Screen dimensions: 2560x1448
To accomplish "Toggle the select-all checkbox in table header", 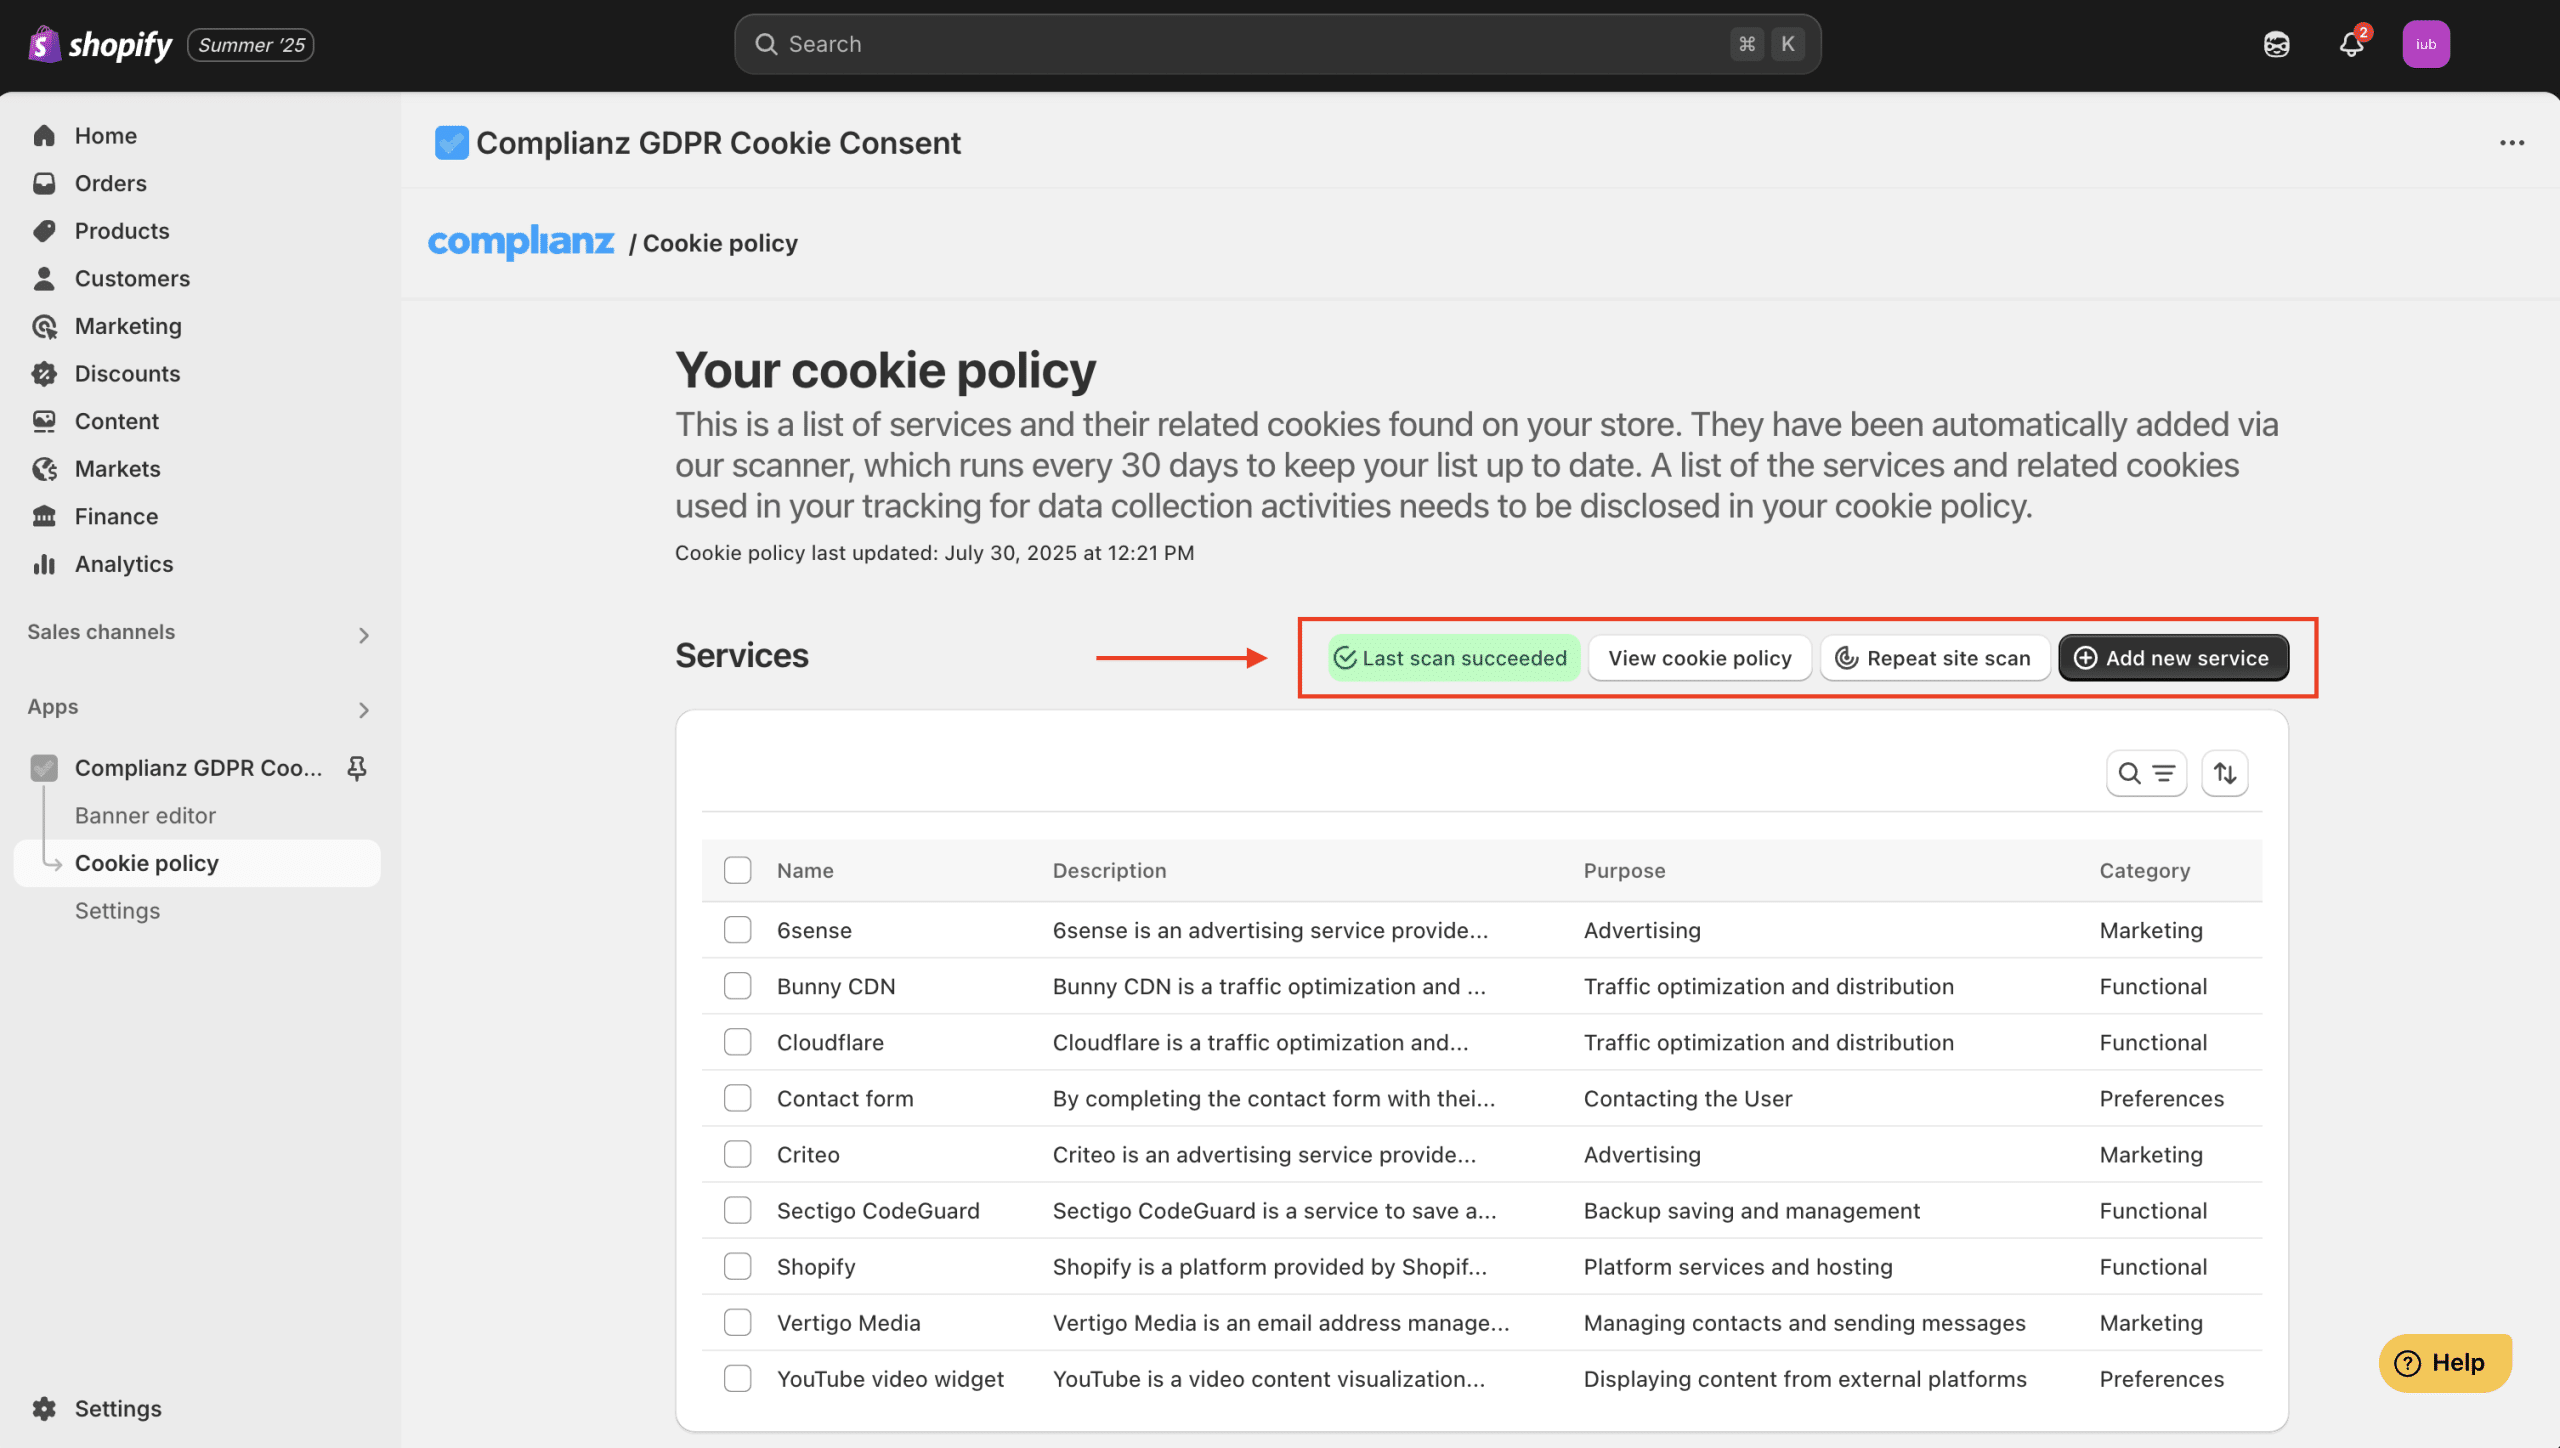I will click(x=738, y=870).
